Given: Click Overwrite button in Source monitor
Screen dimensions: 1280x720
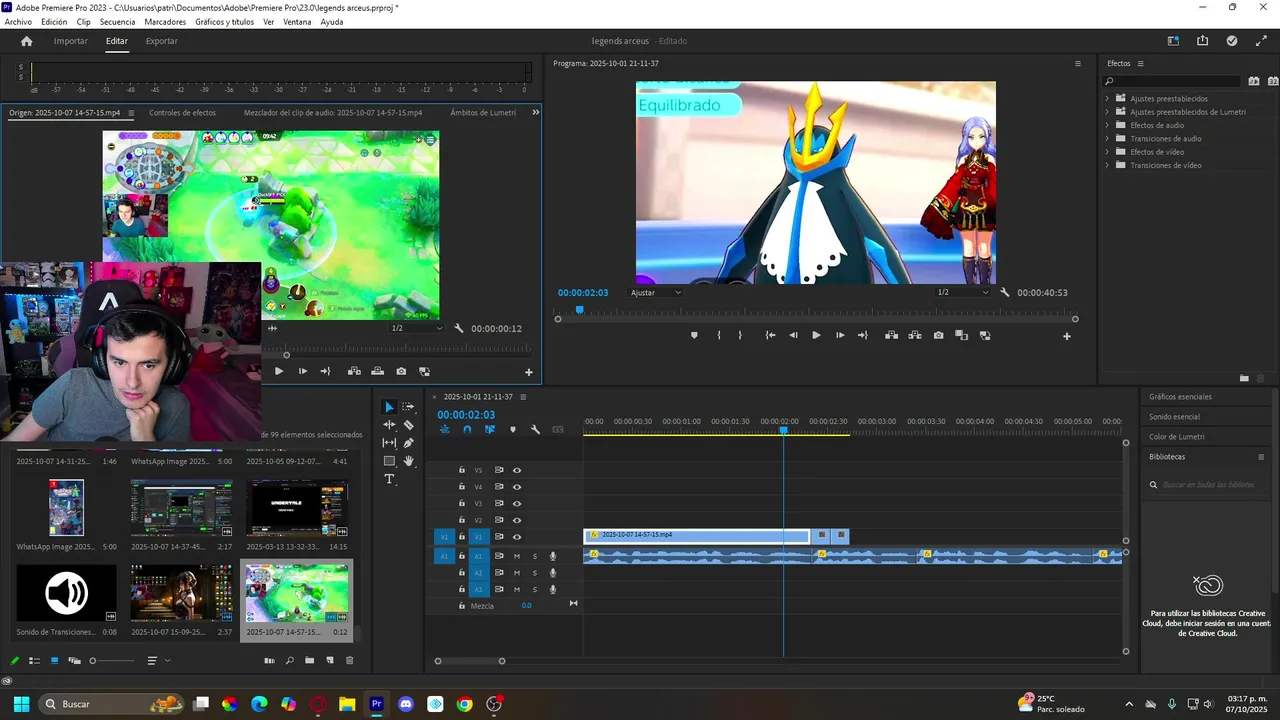Looking at the screenshot, I should coord(377,371).
